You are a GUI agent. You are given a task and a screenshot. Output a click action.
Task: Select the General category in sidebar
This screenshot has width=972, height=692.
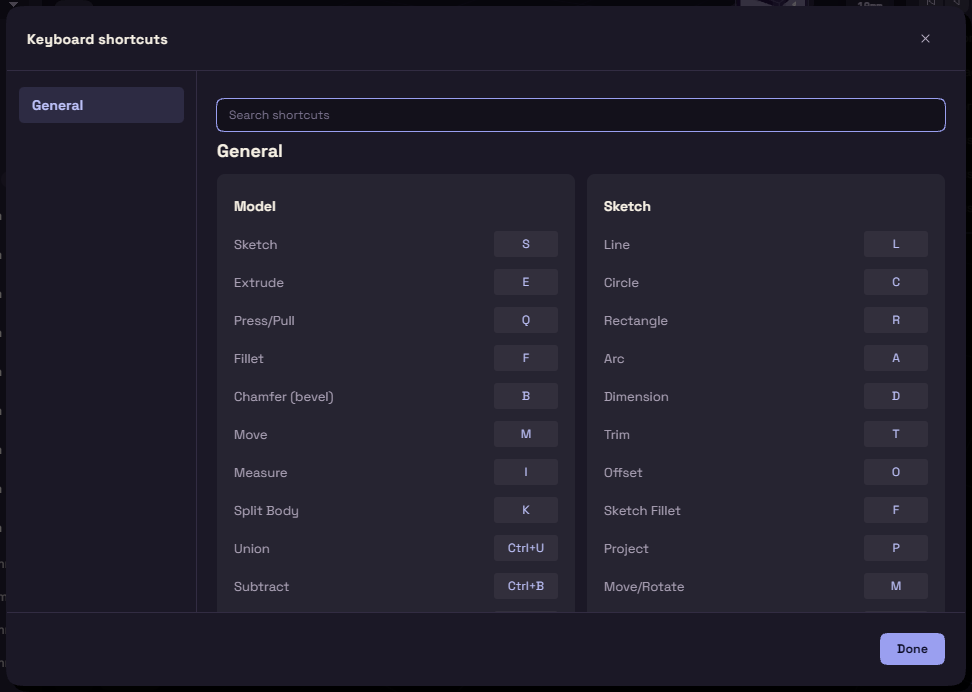point(101,105)
